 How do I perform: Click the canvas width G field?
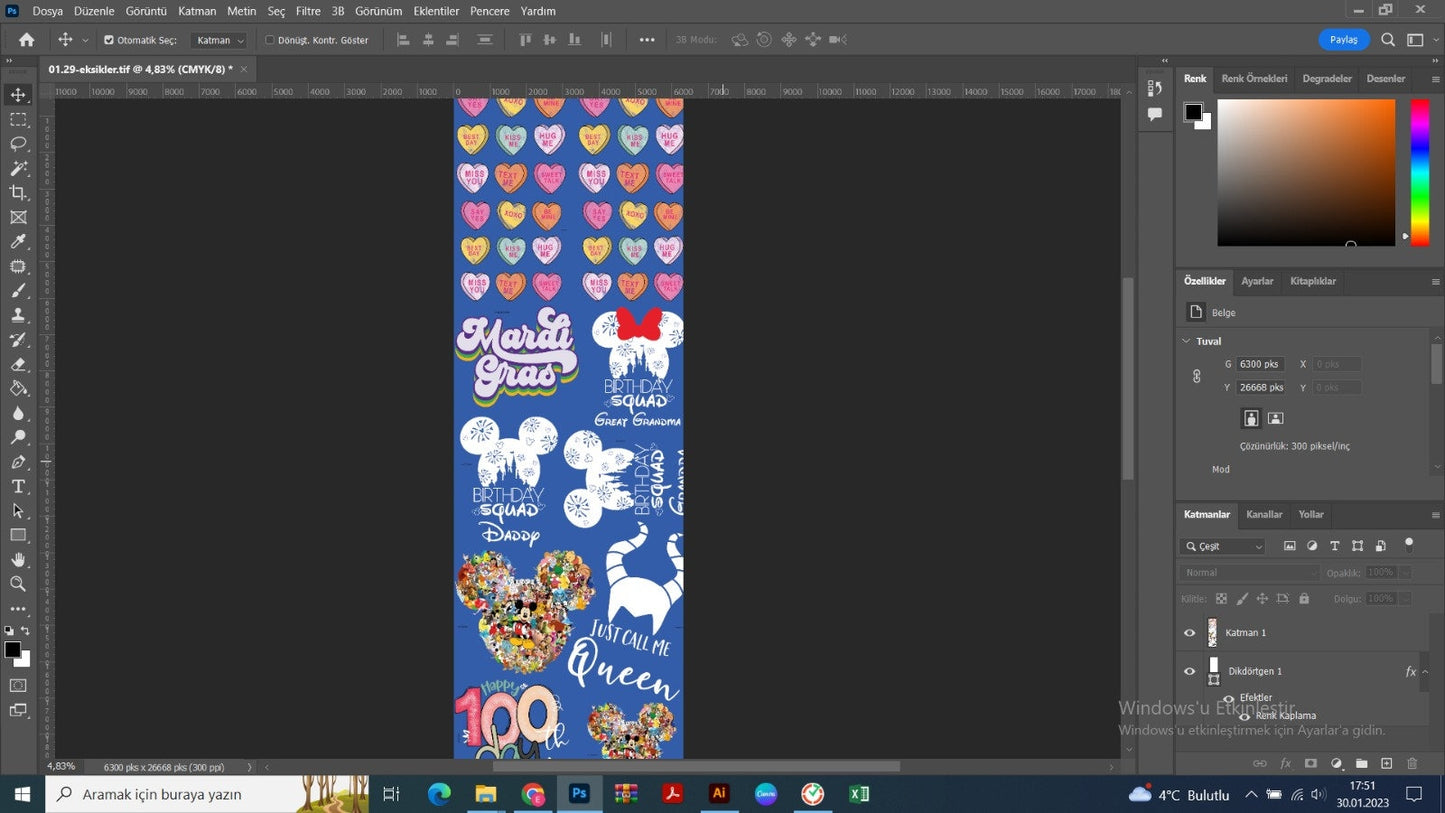click(1259, 364)
